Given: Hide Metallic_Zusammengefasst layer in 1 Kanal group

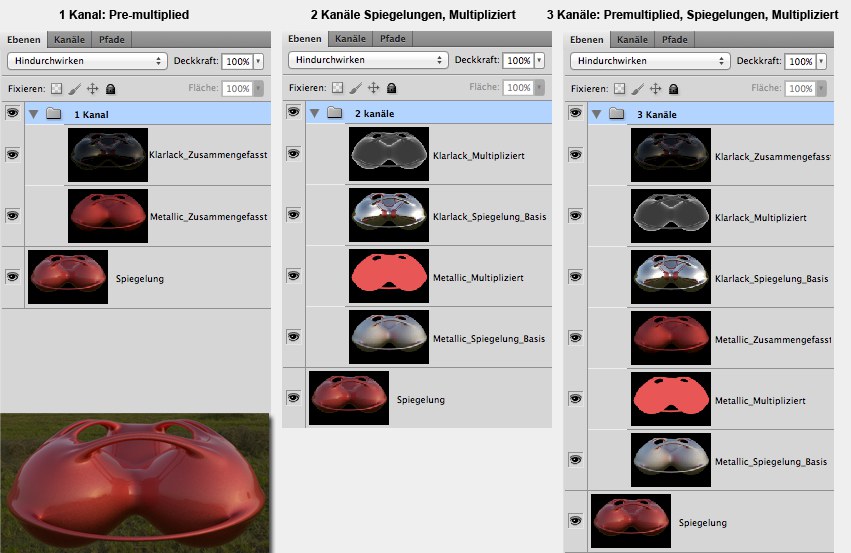Looking at the screenshot, I should coord(13,215).
